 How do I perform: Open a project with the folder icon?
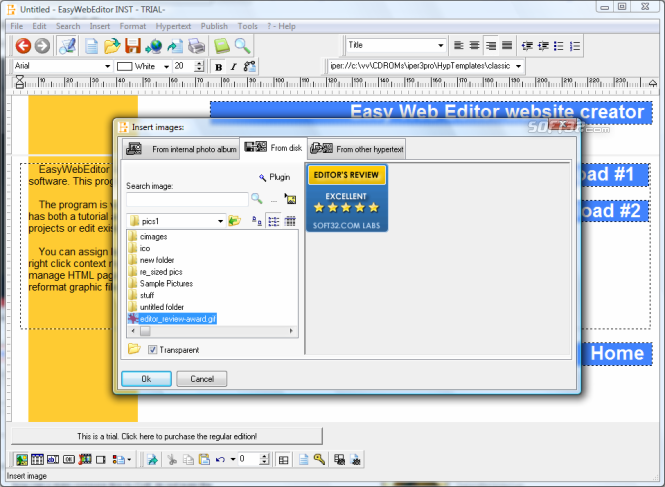click(112, 46)
